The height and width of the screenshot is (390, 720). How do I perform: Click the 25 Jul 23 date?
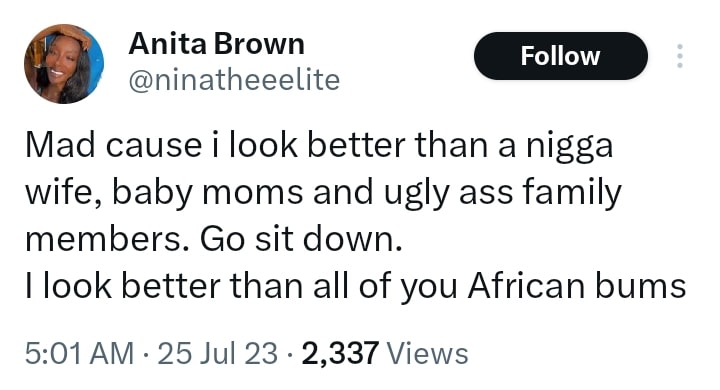[217, 354]
